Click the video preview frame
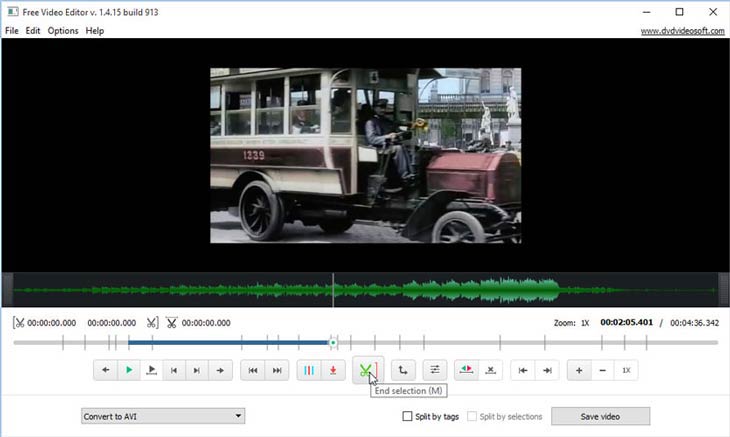730x437 pixels. [365, 155]
